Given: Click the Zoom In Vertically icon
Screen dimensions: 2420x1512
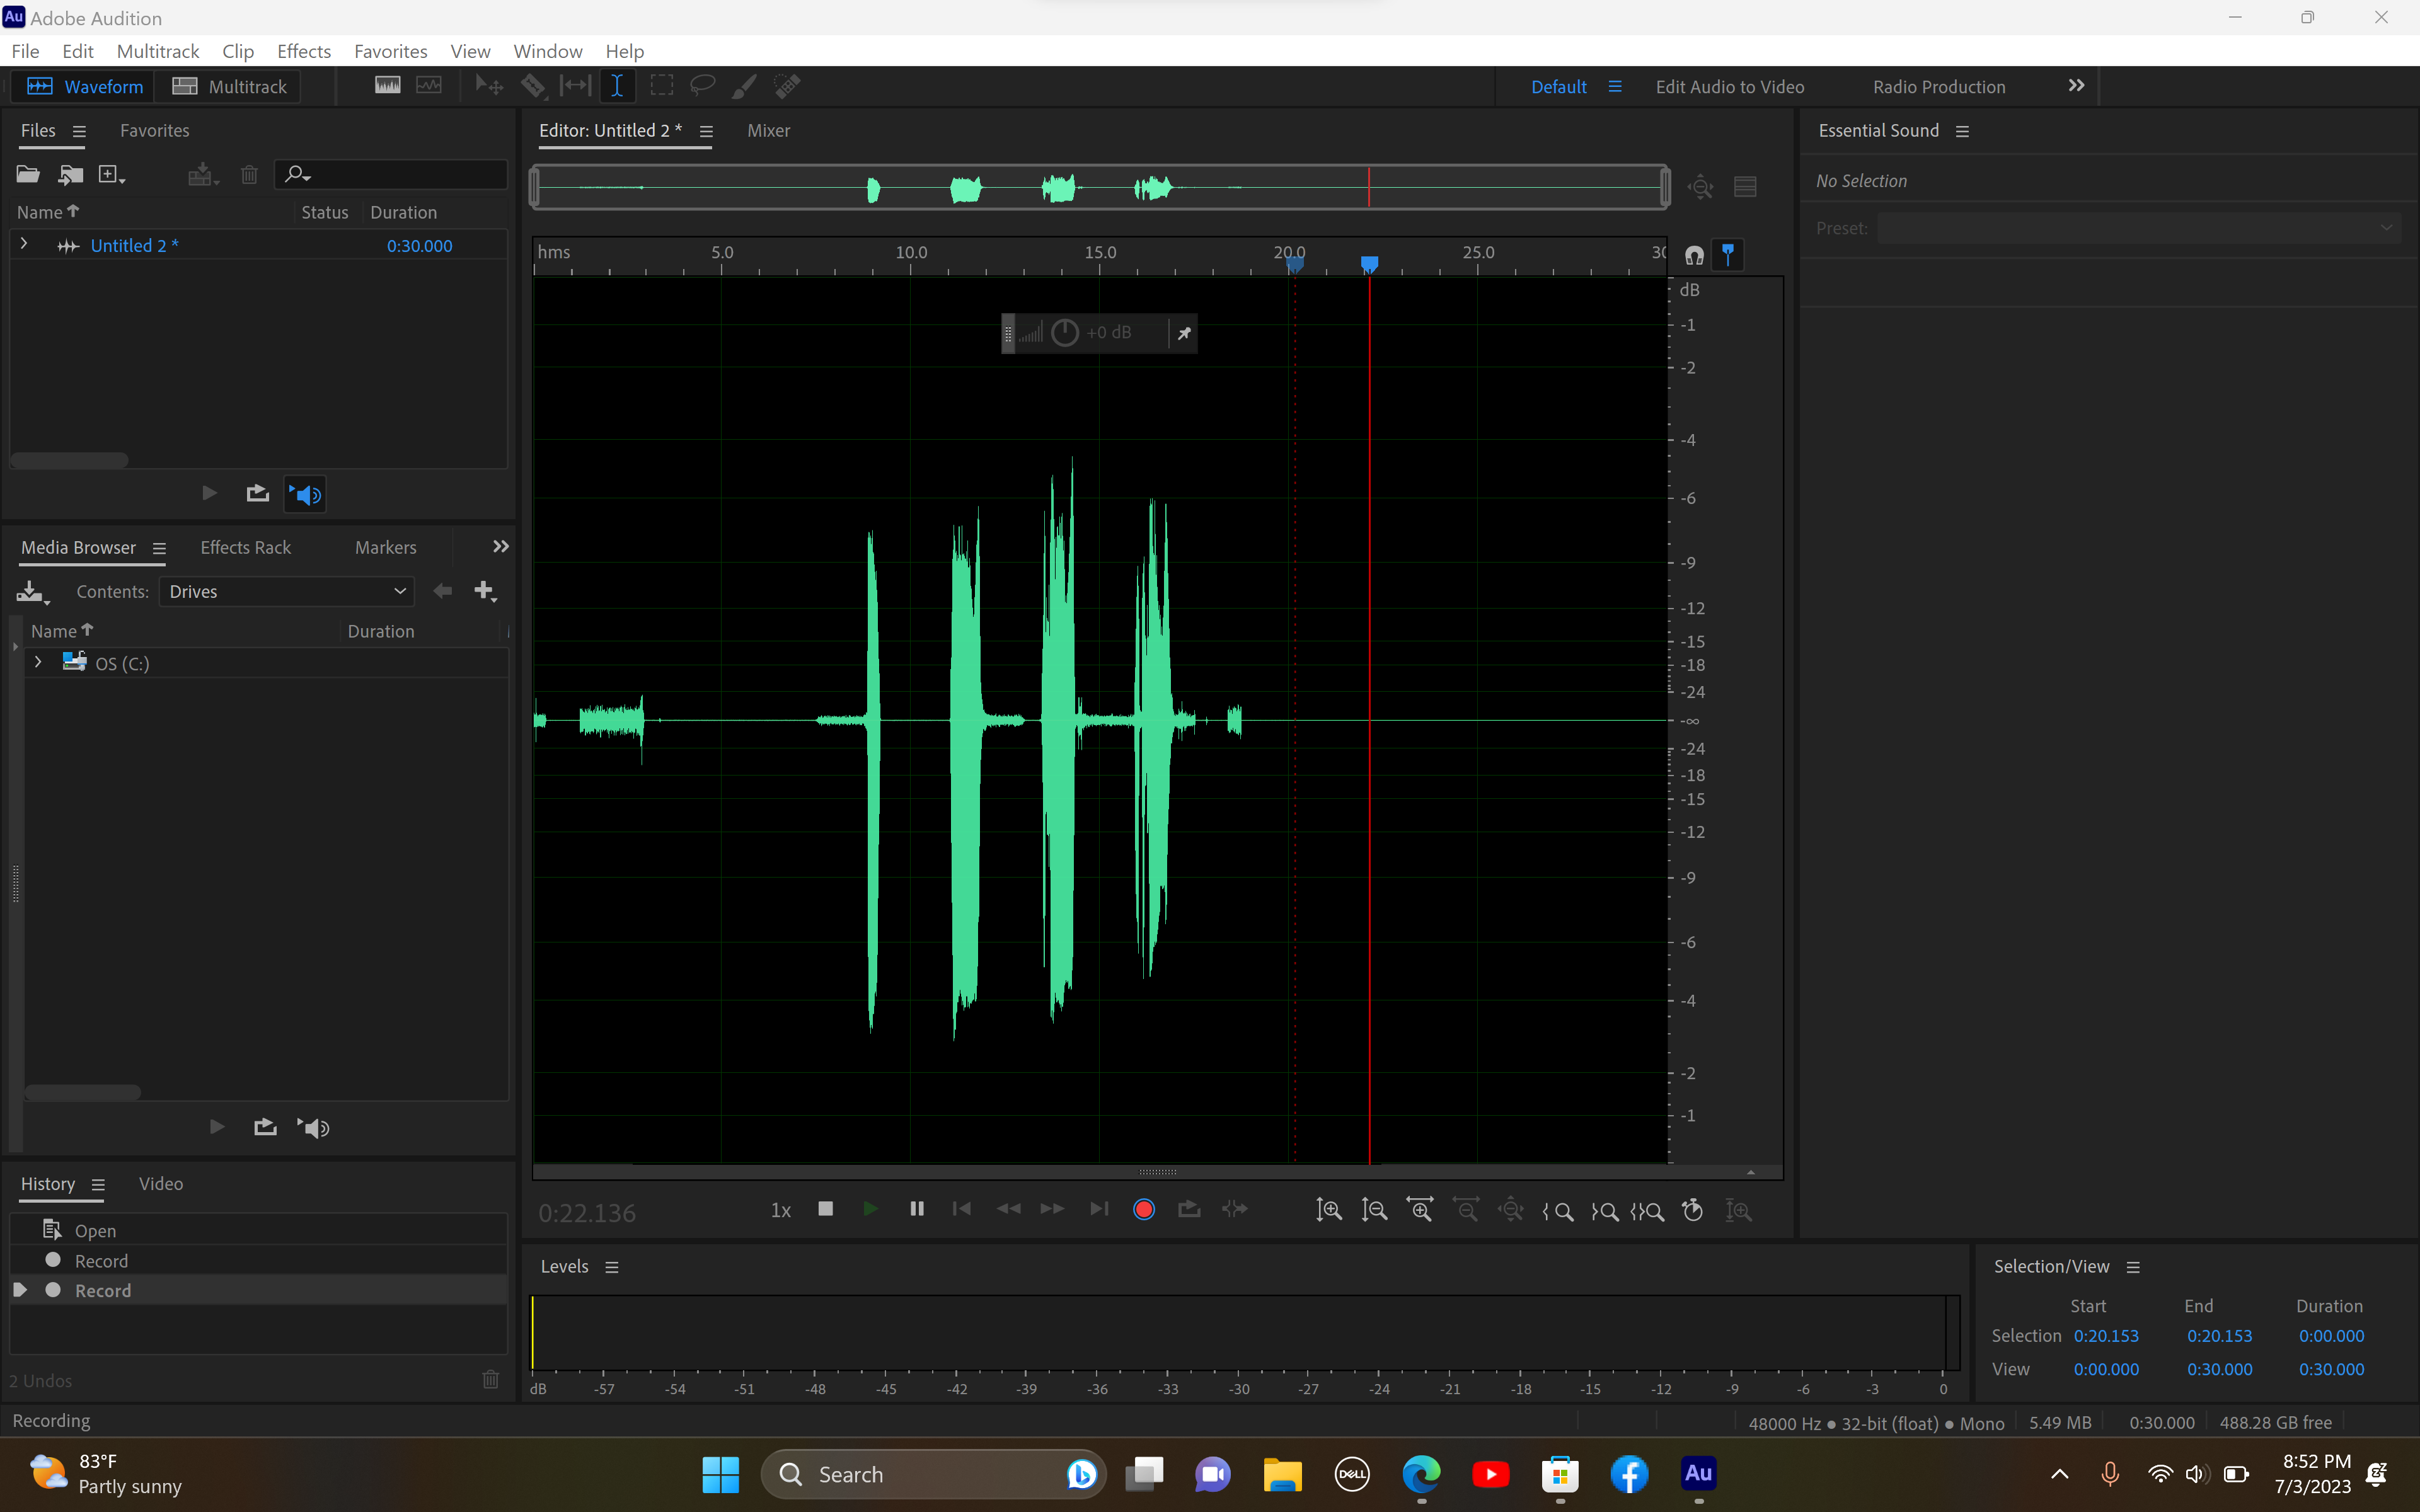Looking at the screenshot, I should (x=1328, y=1210).
